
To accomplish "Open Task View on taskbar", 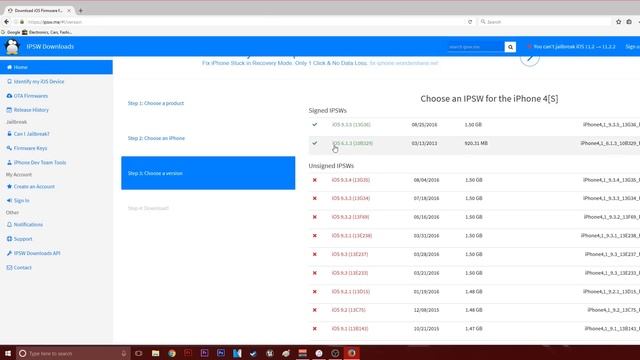I will pyautogui.click(x=139, y=353).
